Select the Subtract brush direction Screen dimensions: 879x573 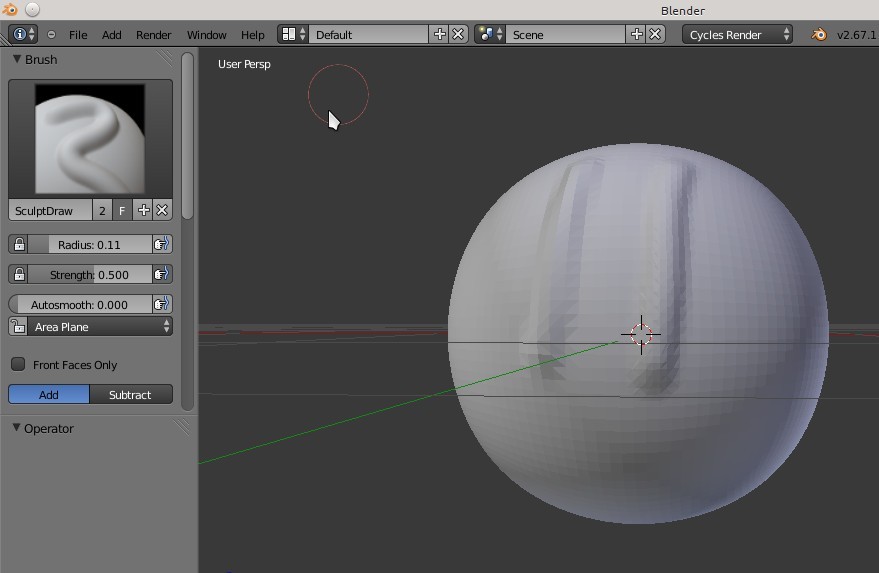pyautogui.click(x=130, y=395)
